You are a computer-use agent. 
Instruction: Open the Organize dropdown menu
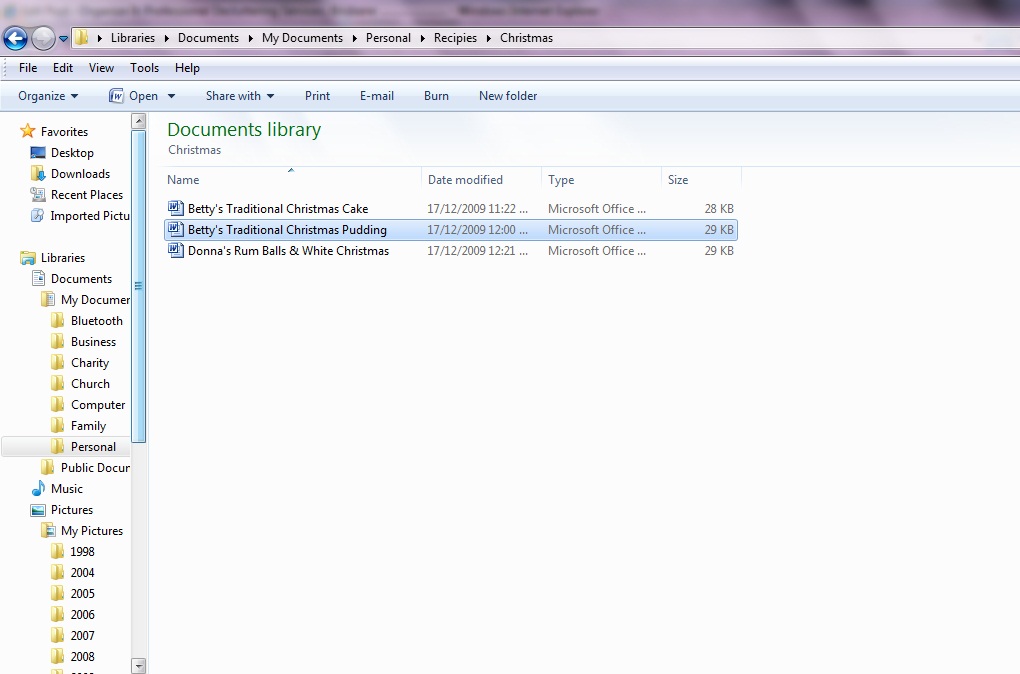tap(48, 96)
